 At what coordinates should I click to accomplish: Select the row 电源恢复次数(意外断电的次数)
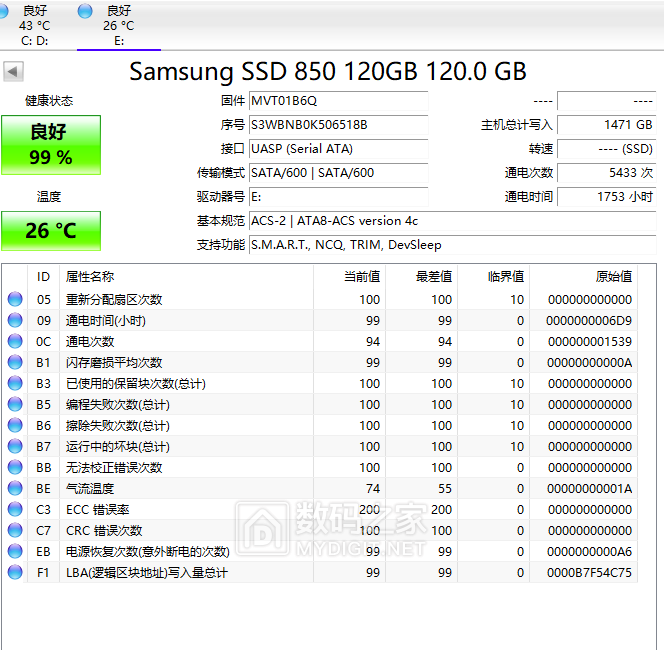[x=320, y=551]
